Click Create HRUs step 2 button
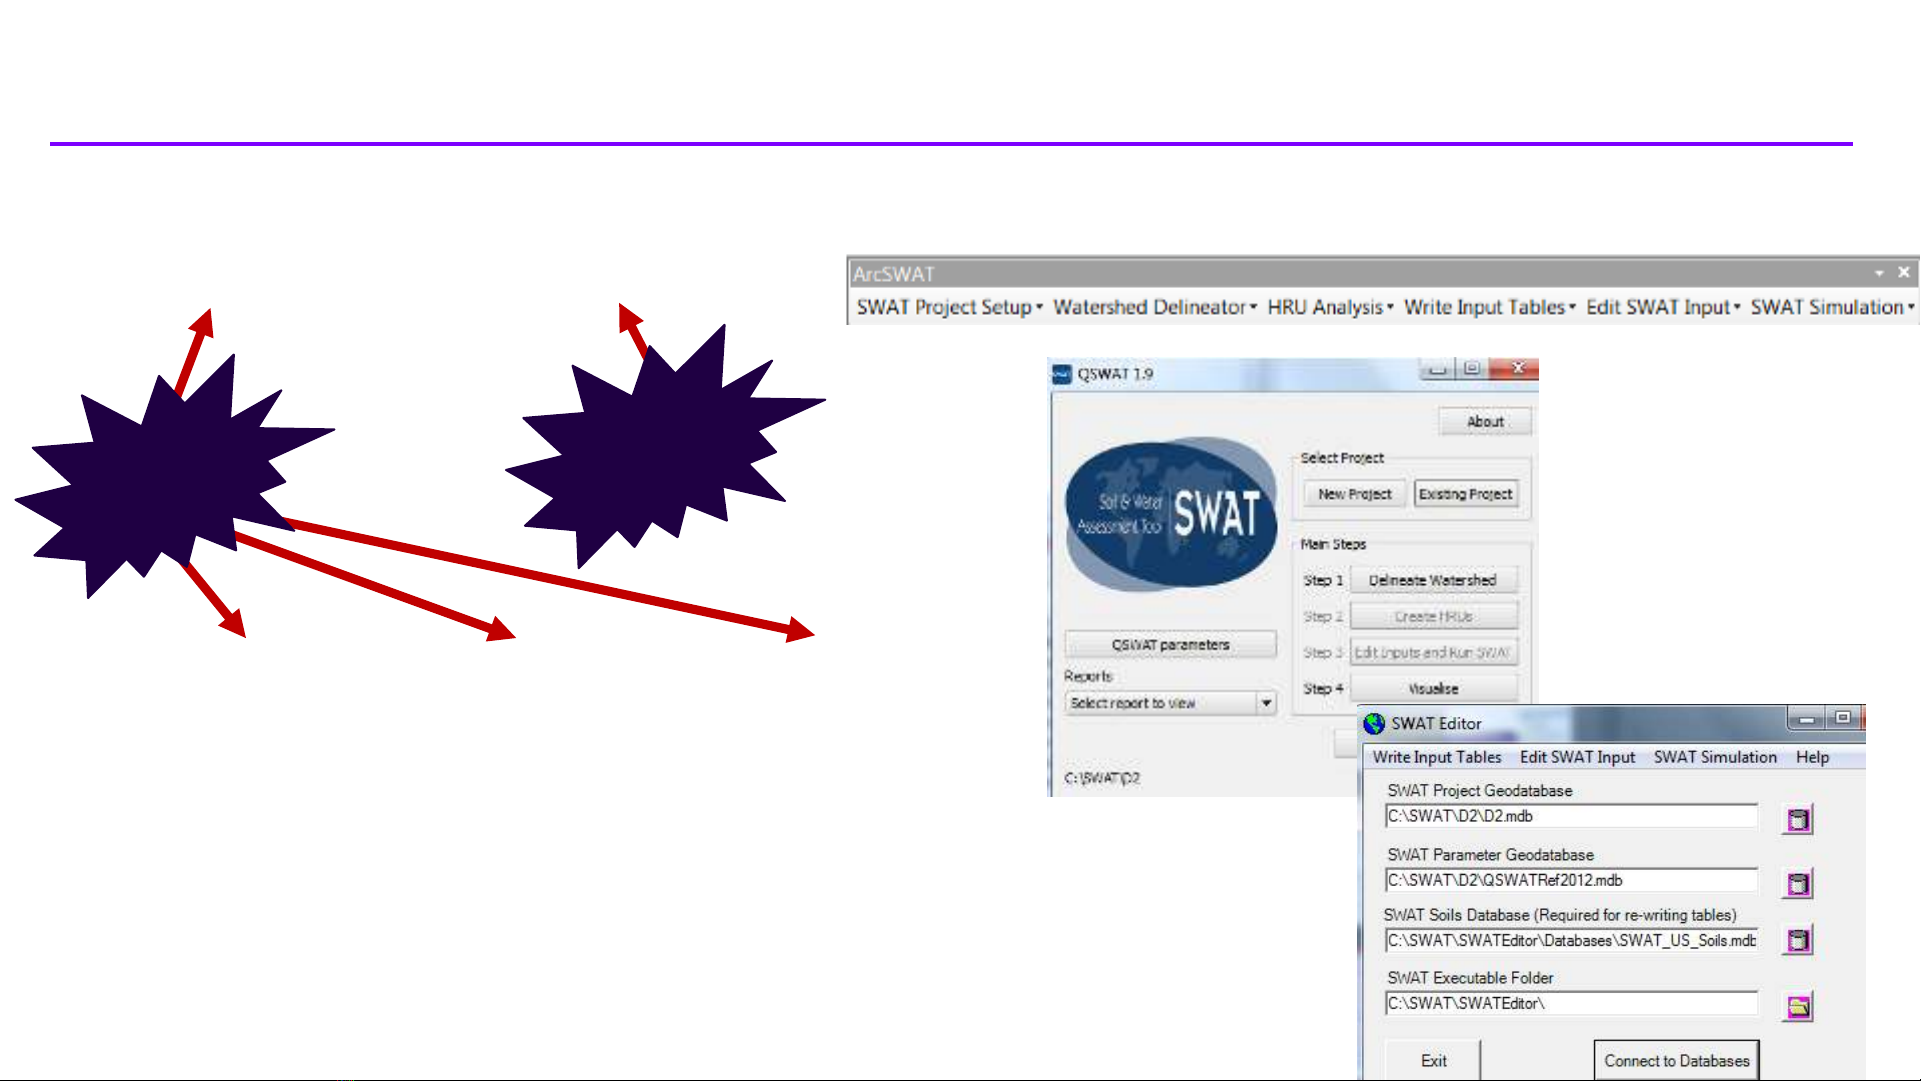This screenshot has width=1921, height=1081. [x=1433, y=616]
